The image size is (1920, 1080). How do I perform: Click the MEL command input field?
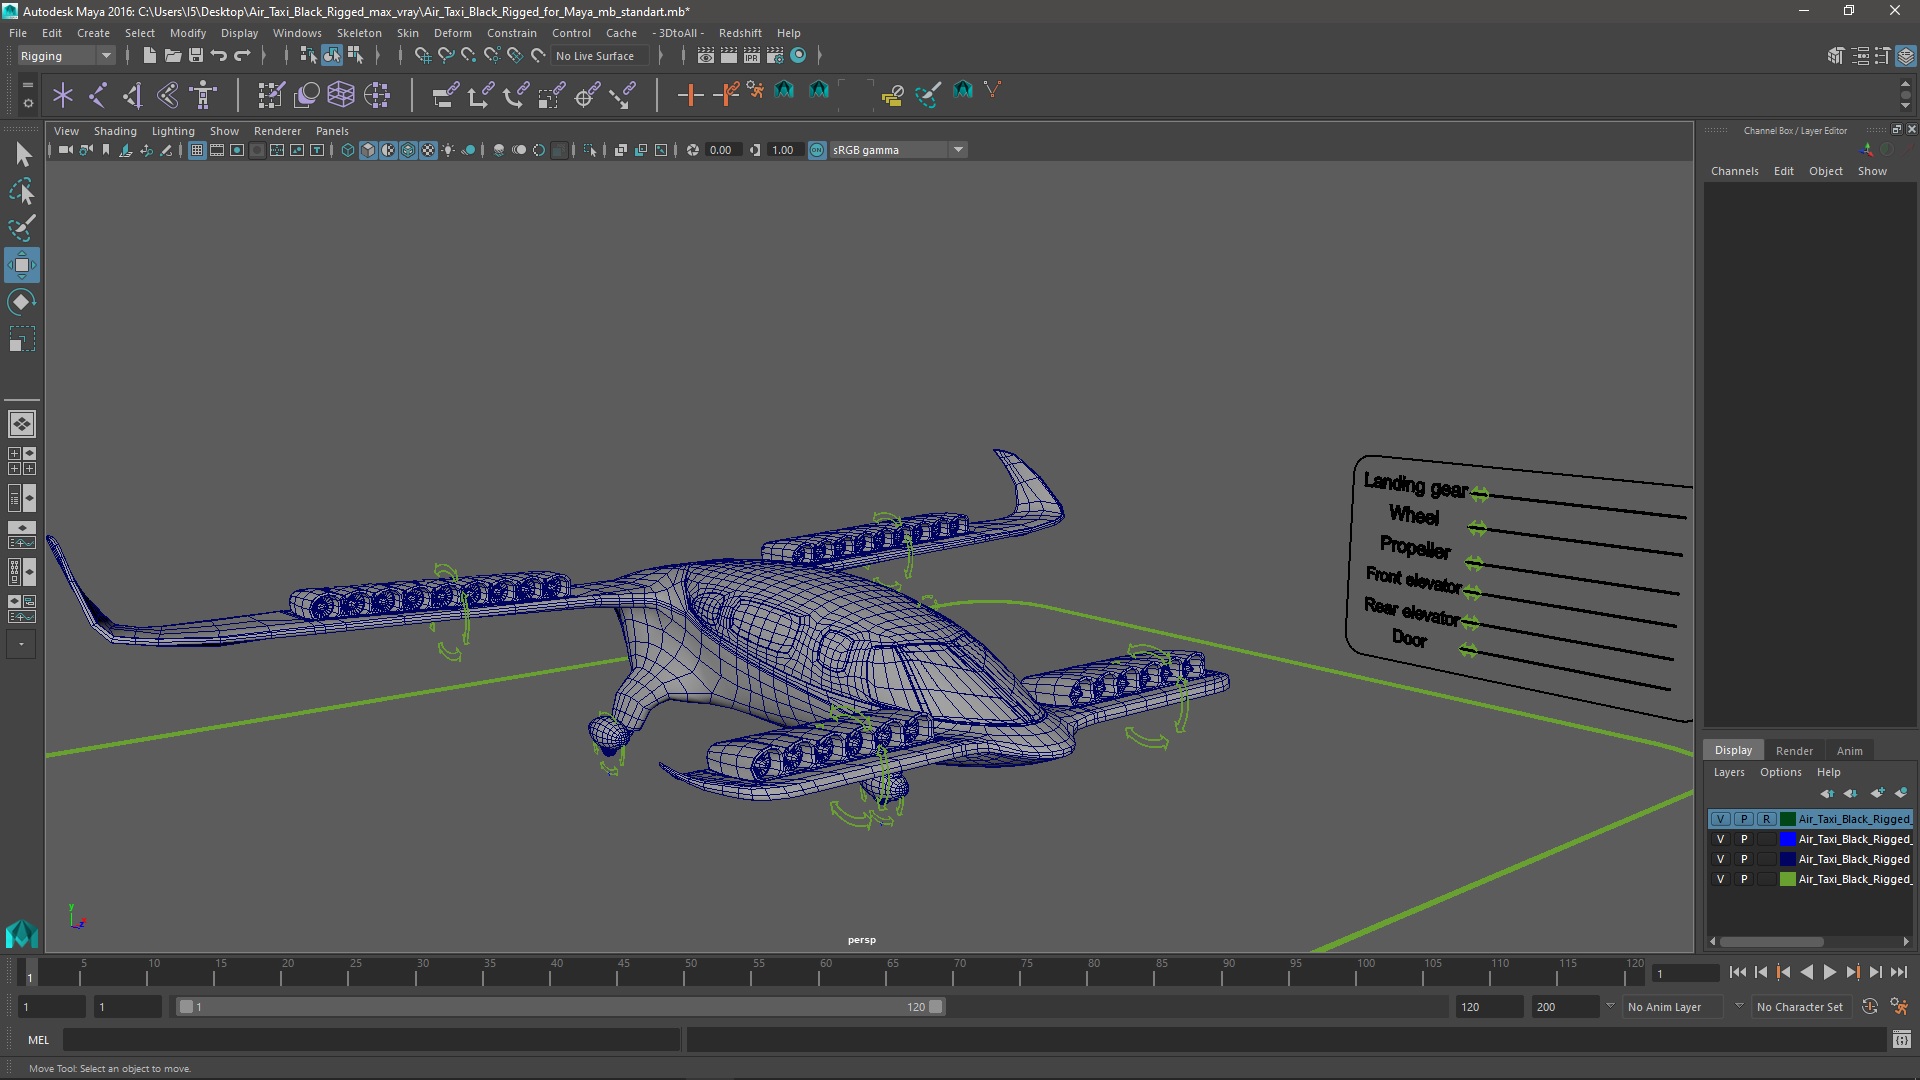point(370,1040)
